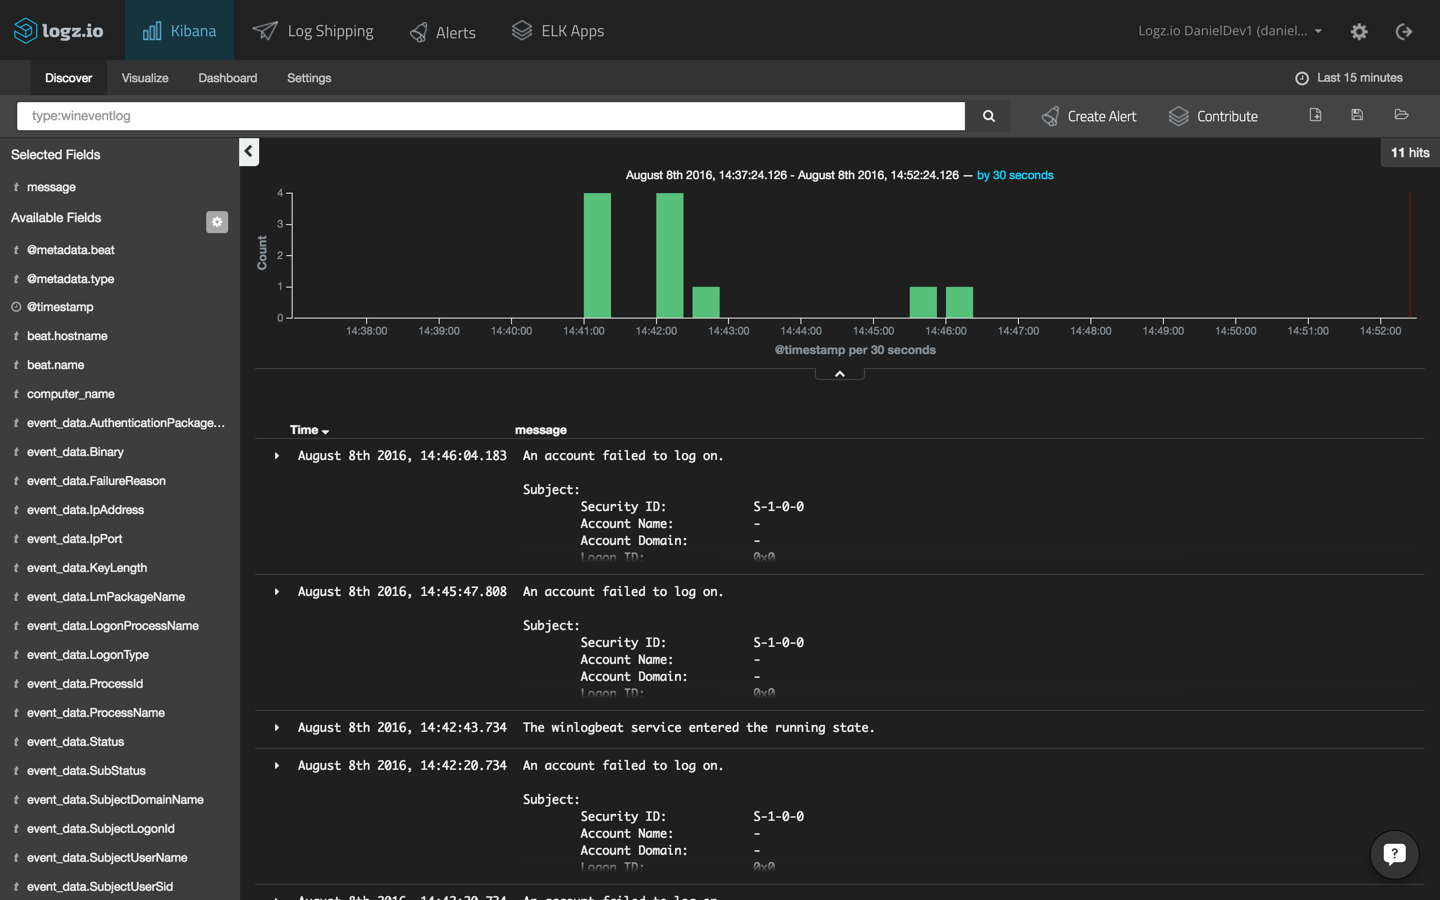Open field settings gear next to Available Fields
Image resolution: width=1440 pixels, height=900 pixels.
point(217,222)
